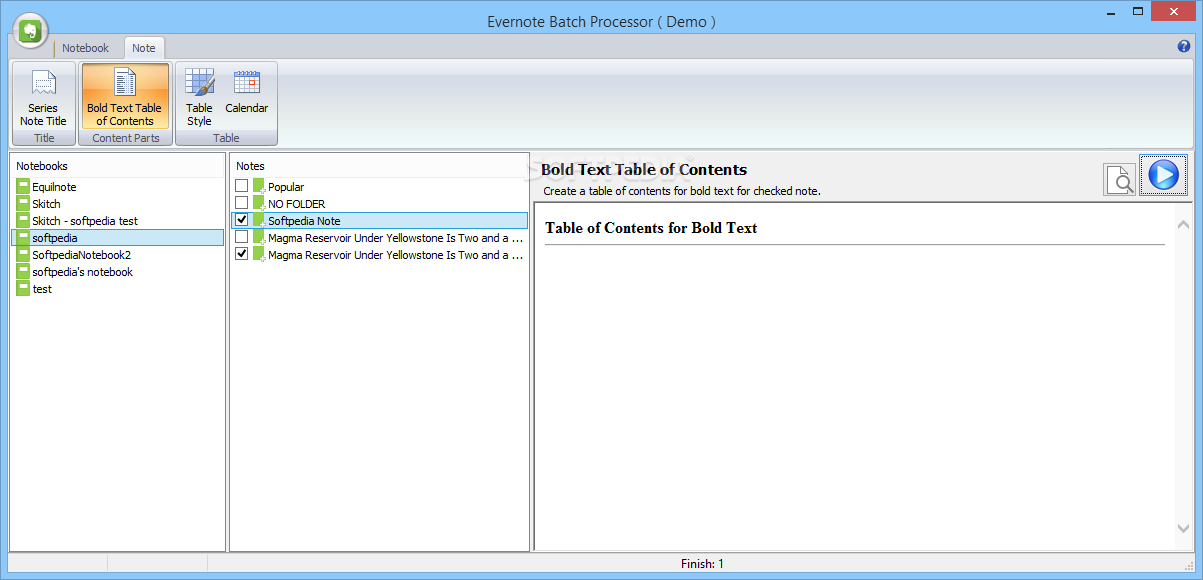
Task: Close the Evernote Batch Processor window
Action: point(1174,11)
